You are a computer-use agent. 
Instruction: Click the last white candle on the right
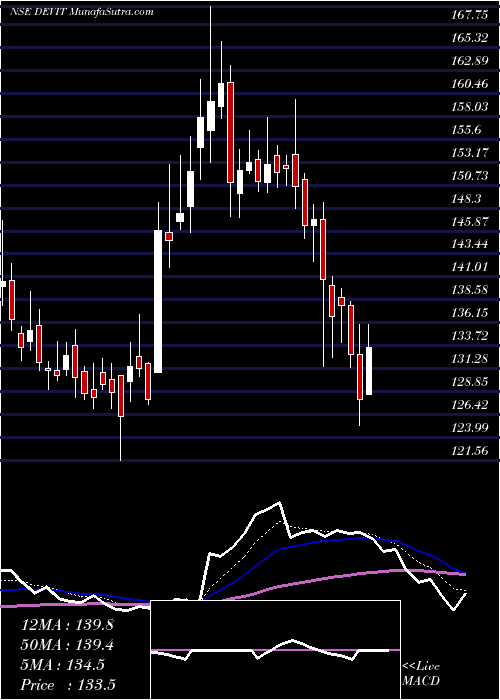[x=369, y=371]
